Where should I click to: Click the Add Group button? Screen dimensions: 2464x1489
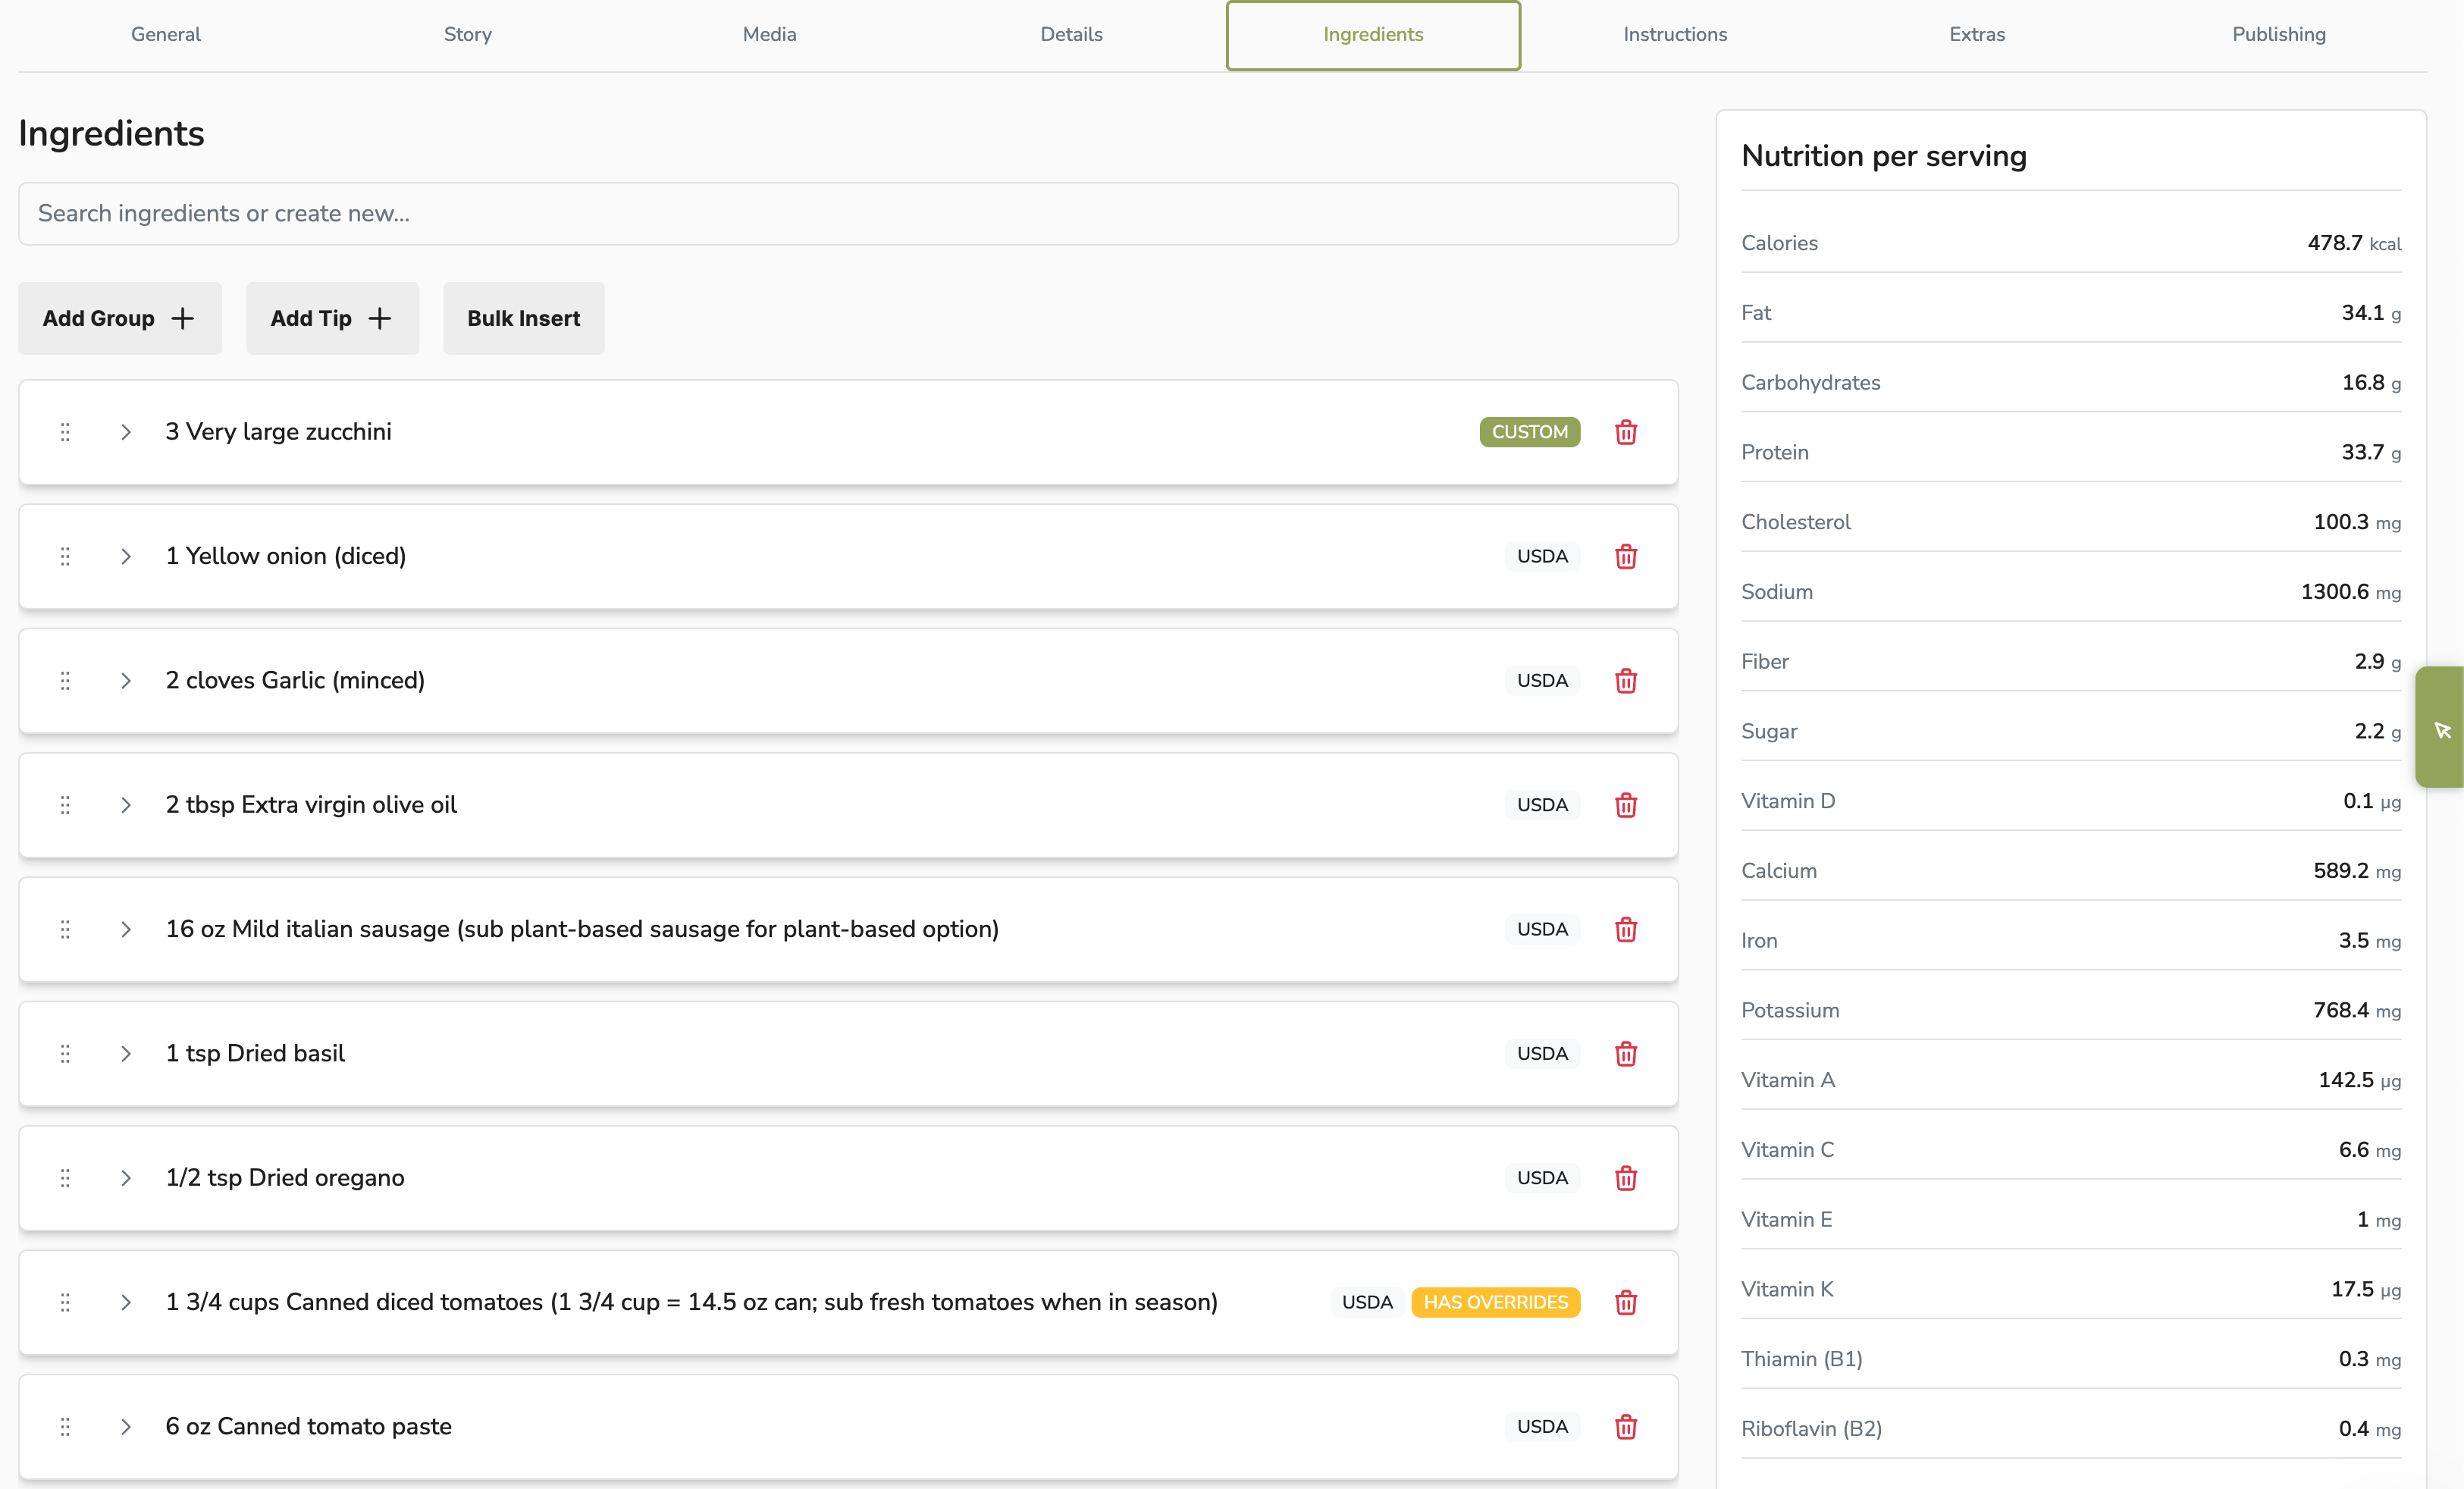point(120,318)
